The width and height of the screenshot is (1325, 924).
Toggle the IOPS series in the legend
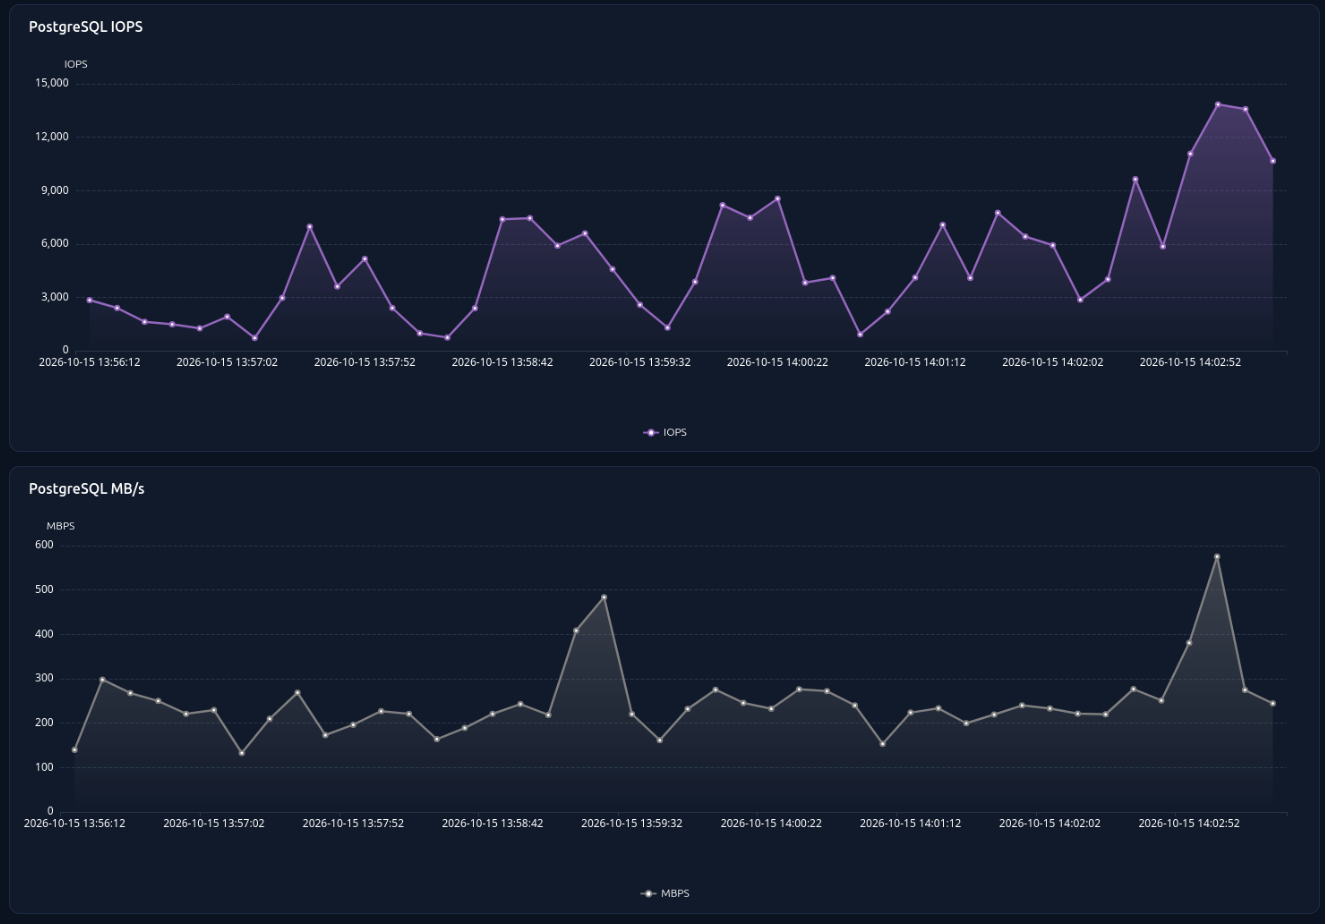tap(665, 432)
